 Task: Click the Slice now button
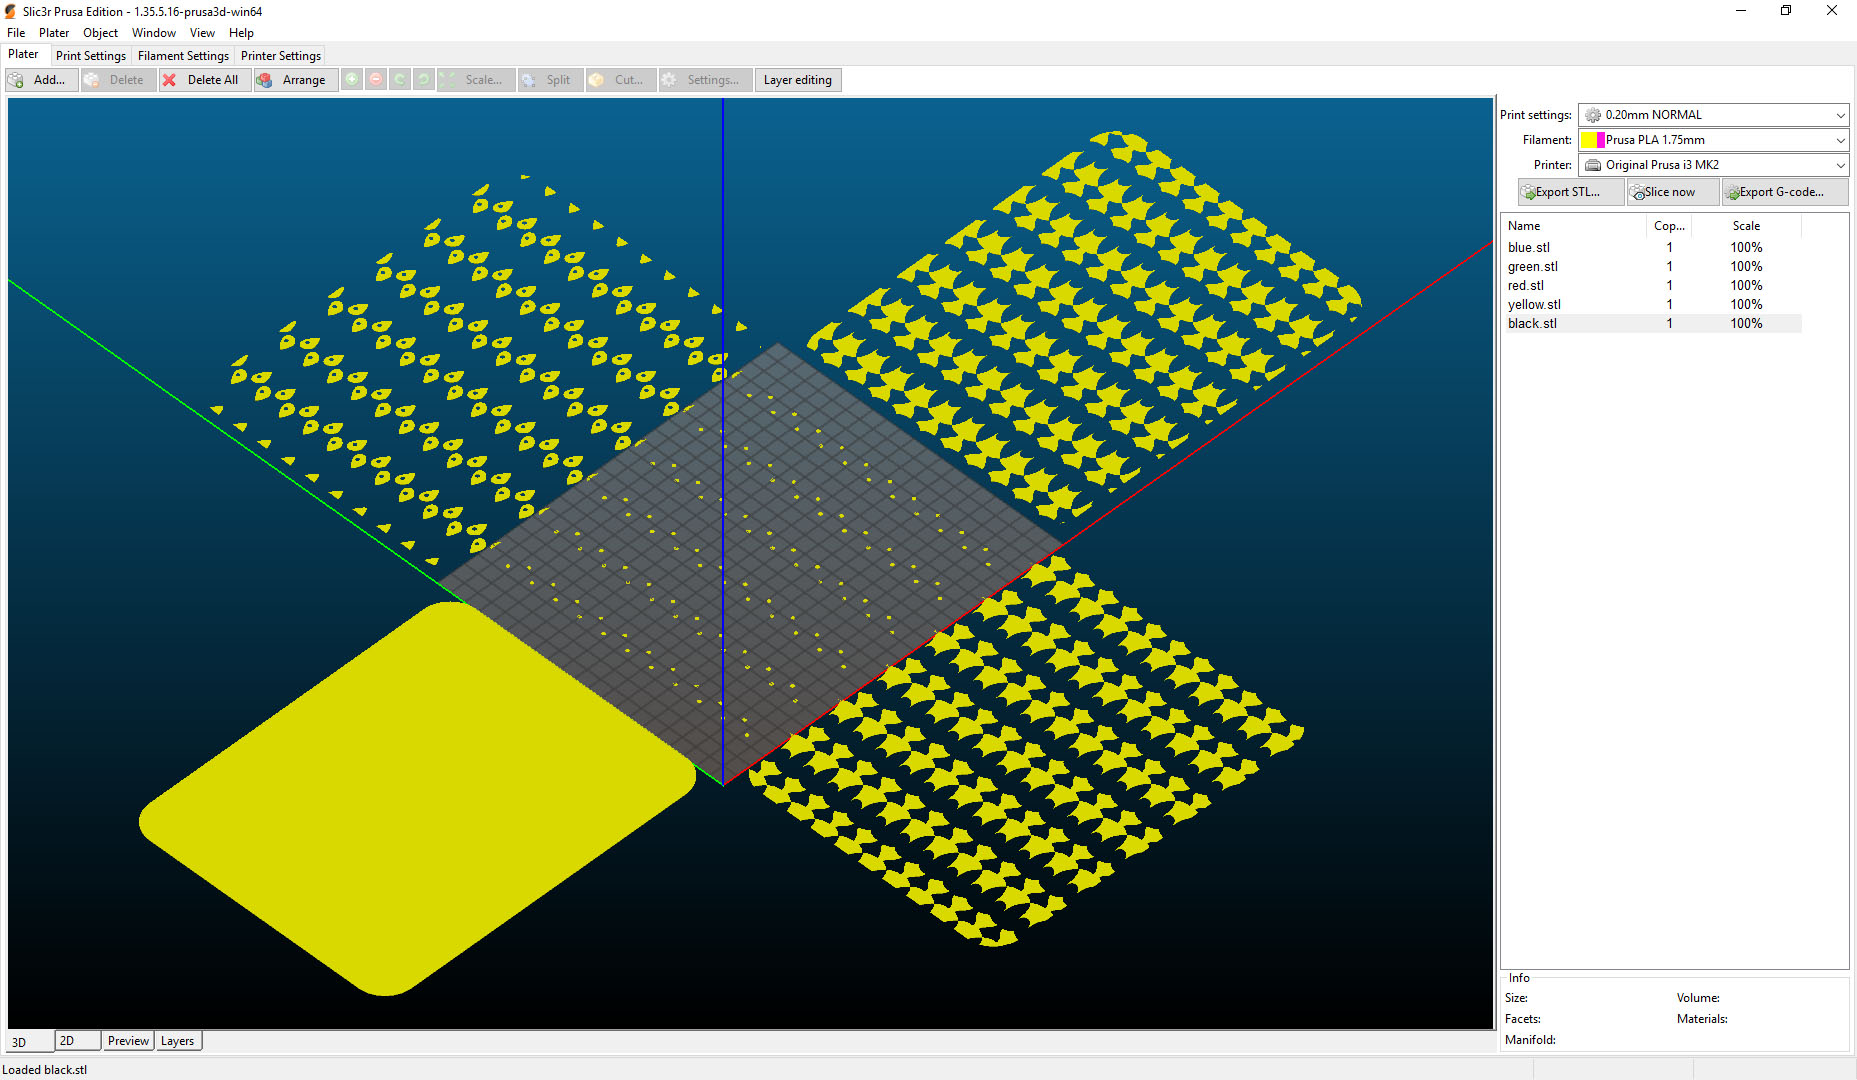[x=1671, y=191]
